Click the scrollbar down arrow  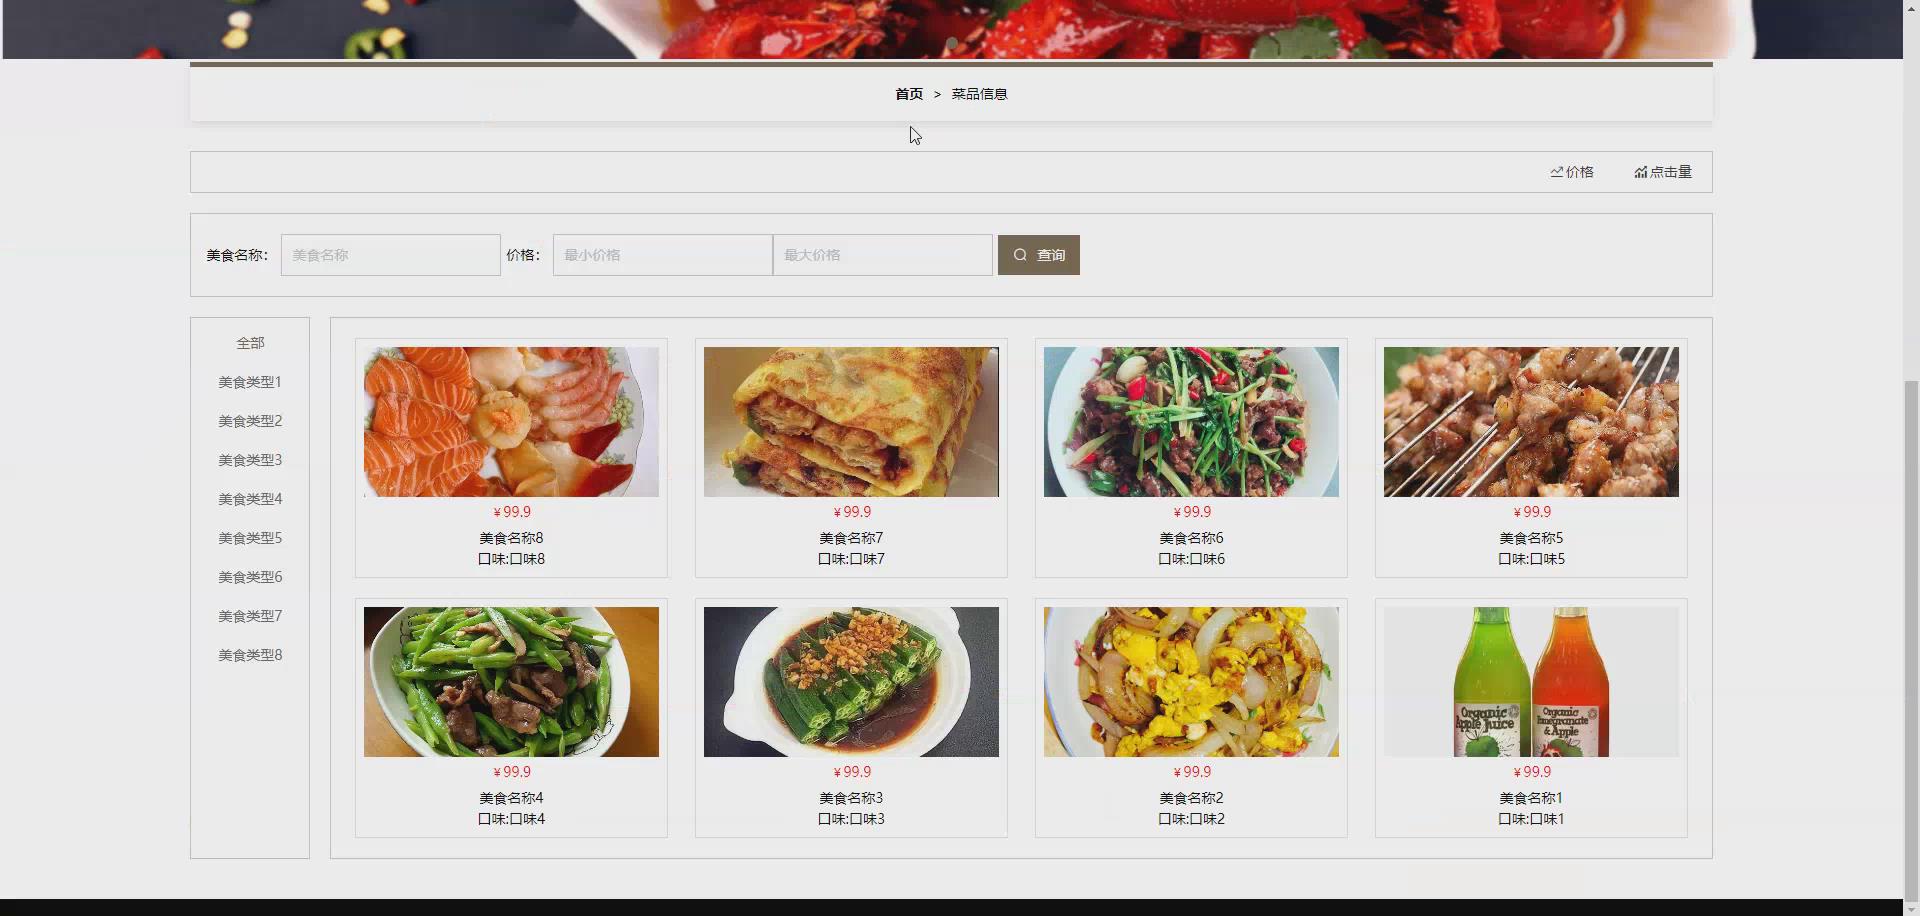coord(1911,908)
